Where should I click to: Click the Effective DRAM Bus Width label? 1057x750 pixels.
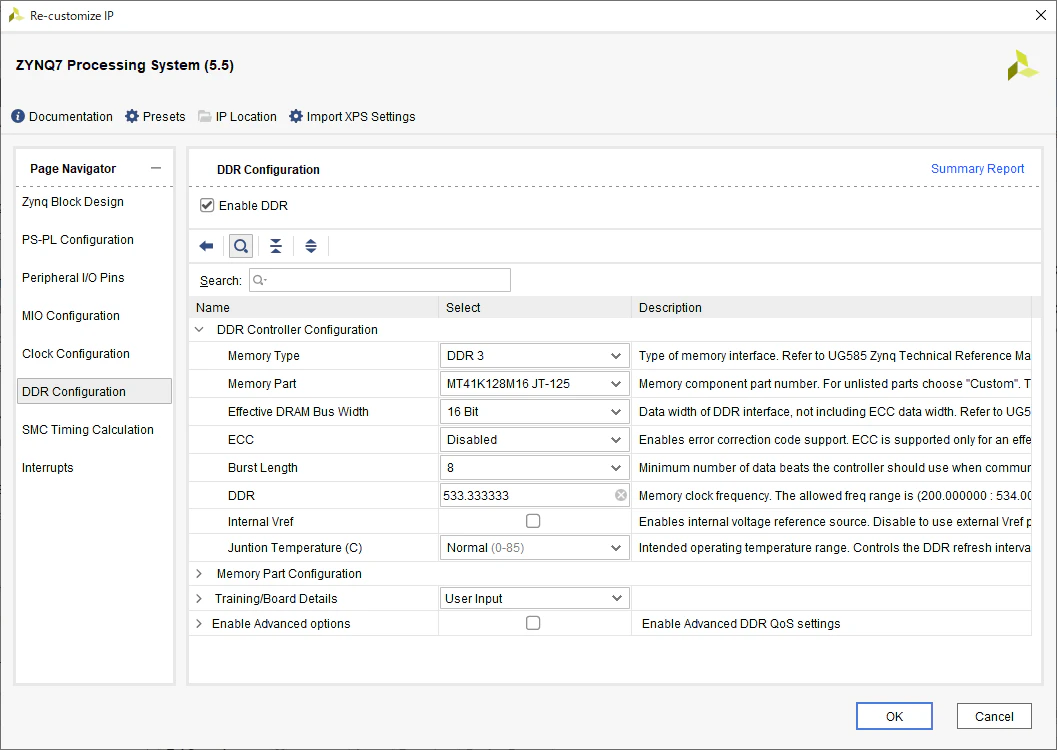click(298, 412)
